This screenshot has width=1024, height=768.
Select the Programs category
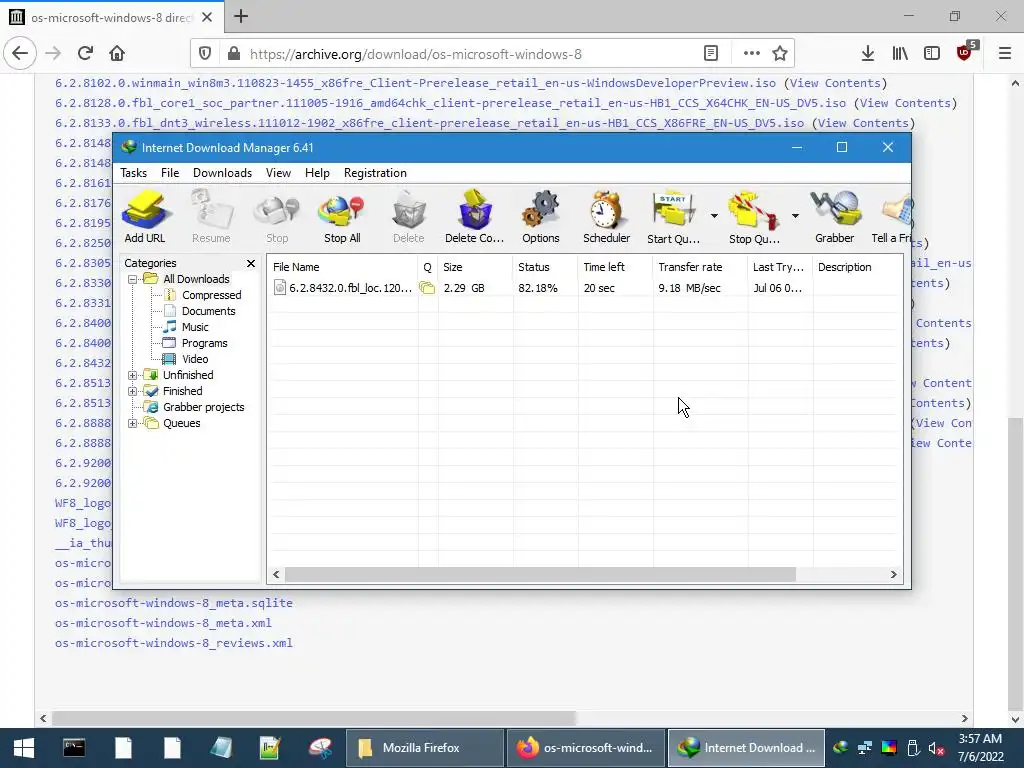pos(204,343)
